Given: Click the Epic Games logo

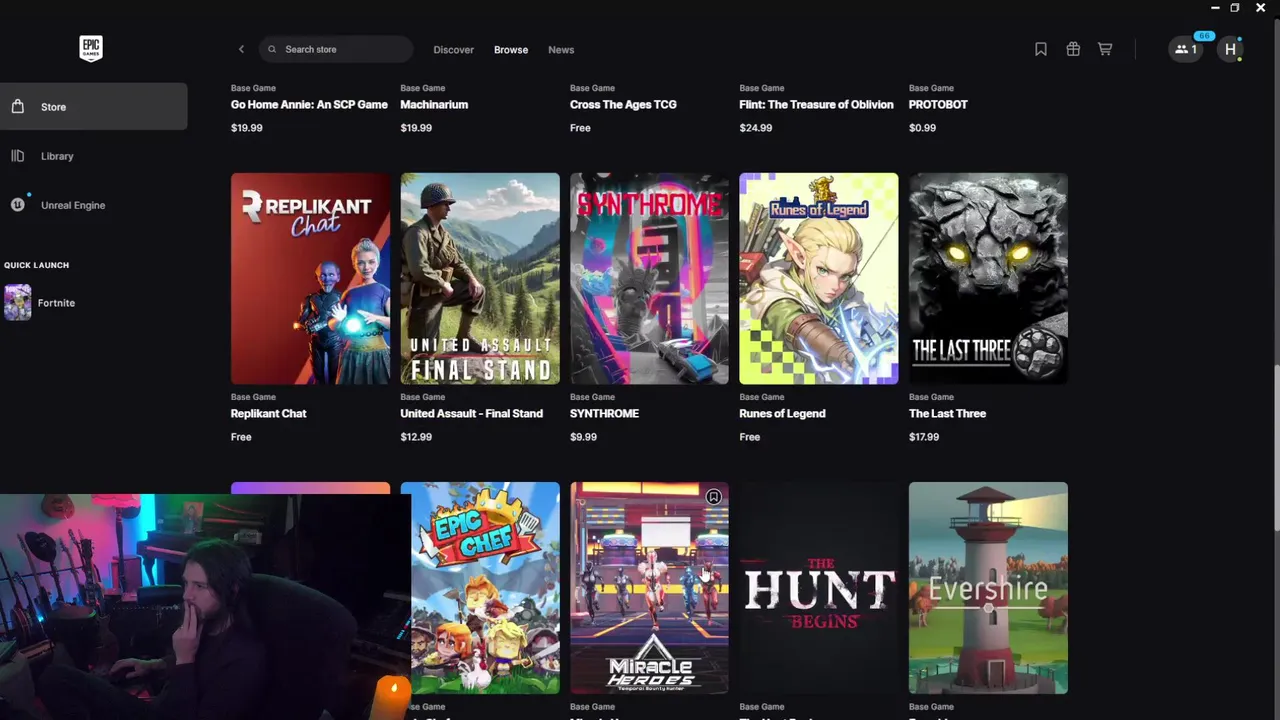Looking at the screenshot, I should click(91, 48).
